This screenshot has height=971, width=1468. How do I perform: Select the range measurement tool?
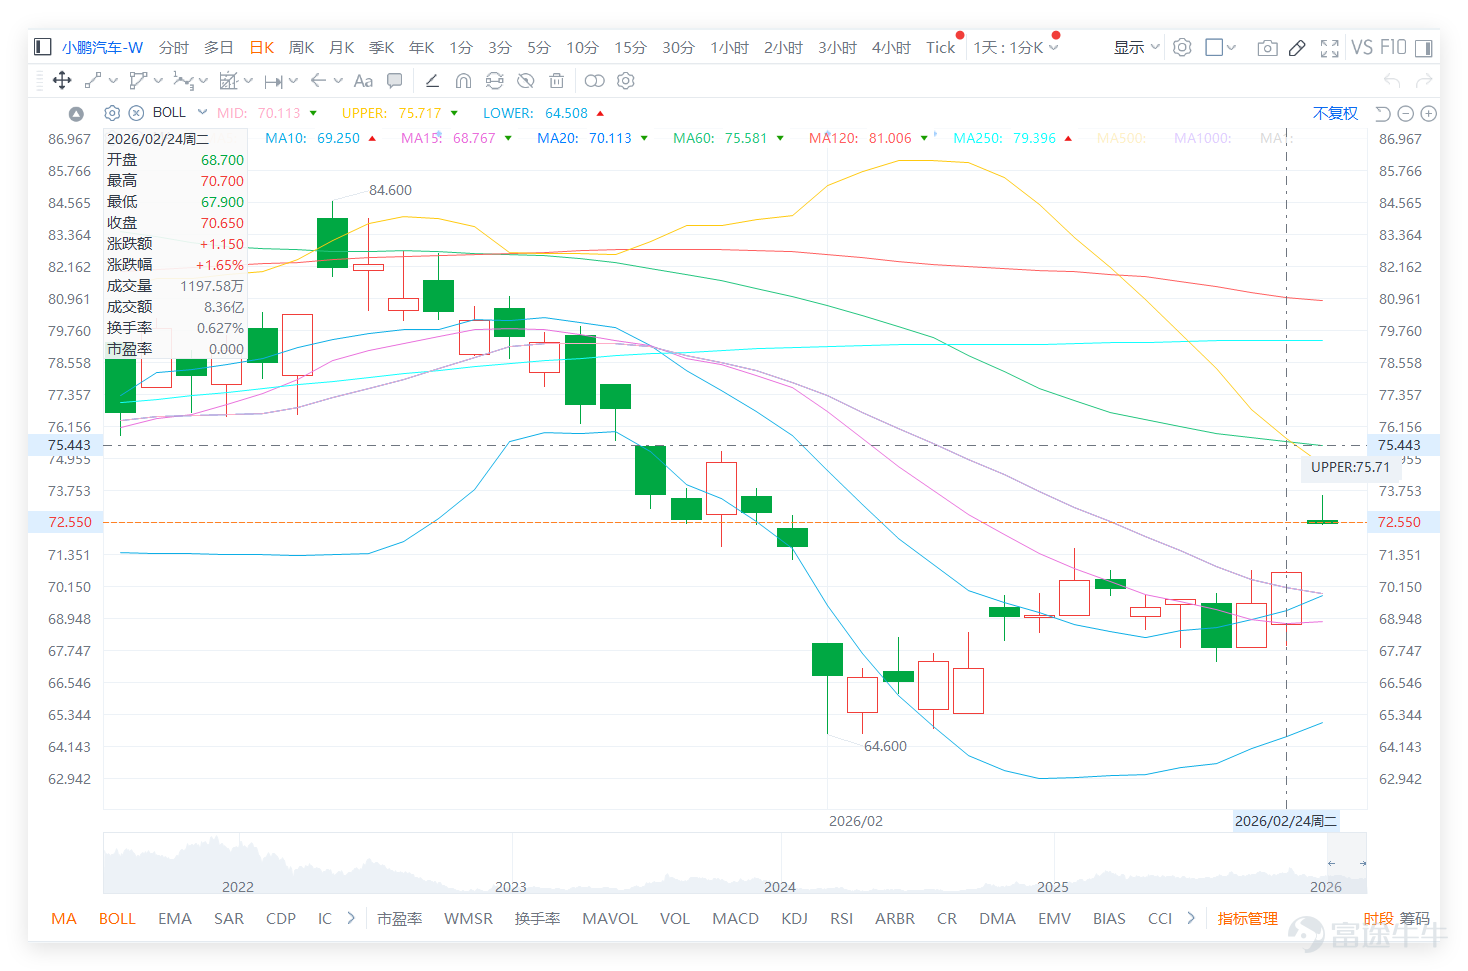click(x=273, y=81)
